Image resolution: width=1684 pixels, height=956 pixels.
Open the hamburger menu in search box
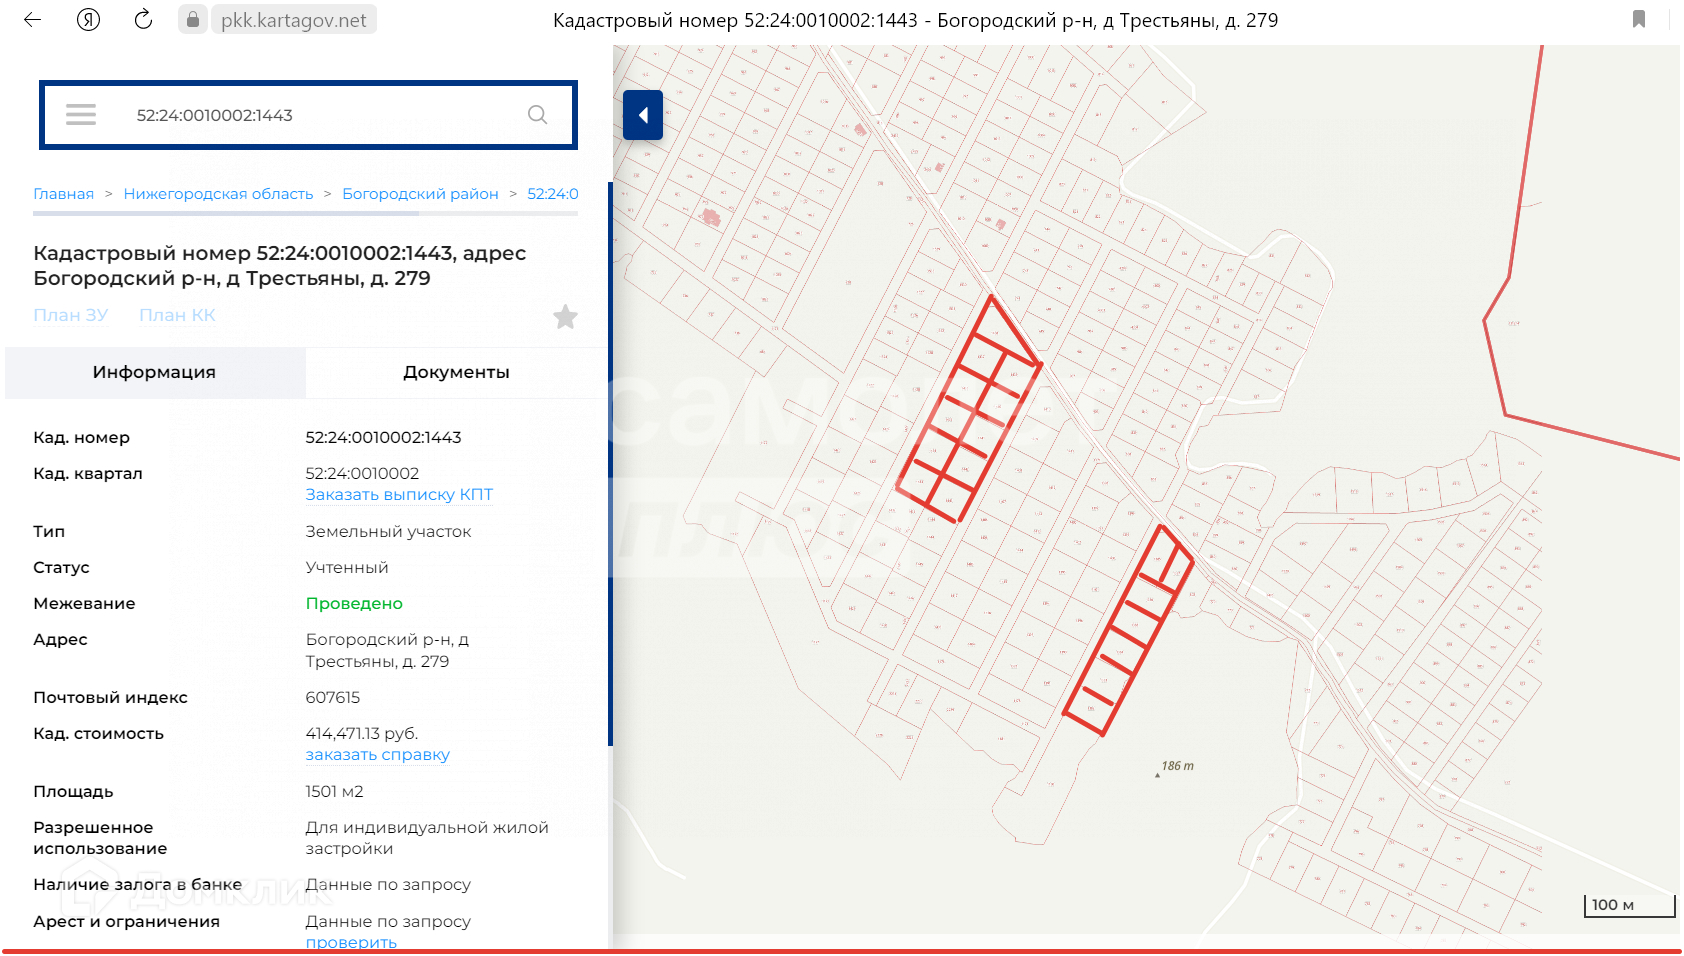tap(81, 115)
